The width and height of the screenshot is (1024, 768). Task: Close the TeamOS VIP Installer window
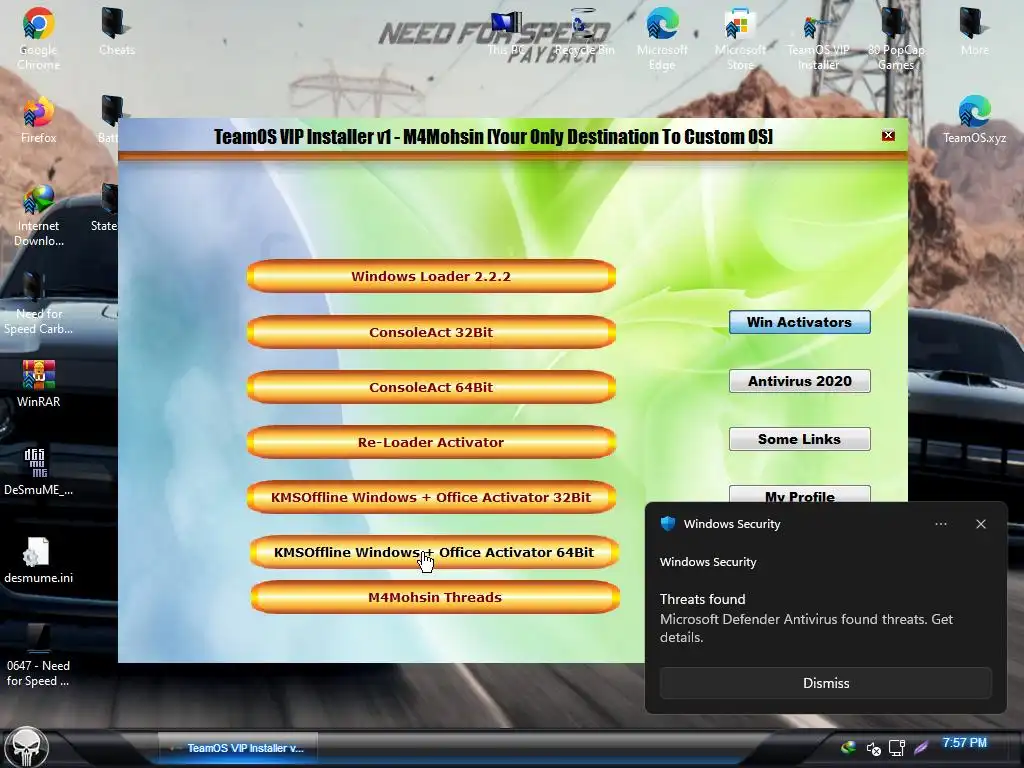pos(888,135)
